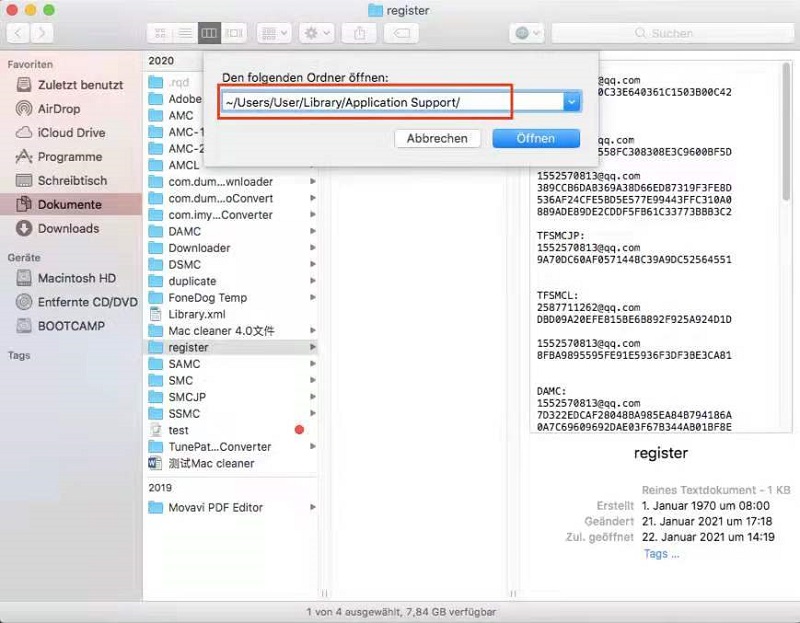The image size is (800, 623).
Task: Click the Tags heading in sidebar
Action: point(19,355)
